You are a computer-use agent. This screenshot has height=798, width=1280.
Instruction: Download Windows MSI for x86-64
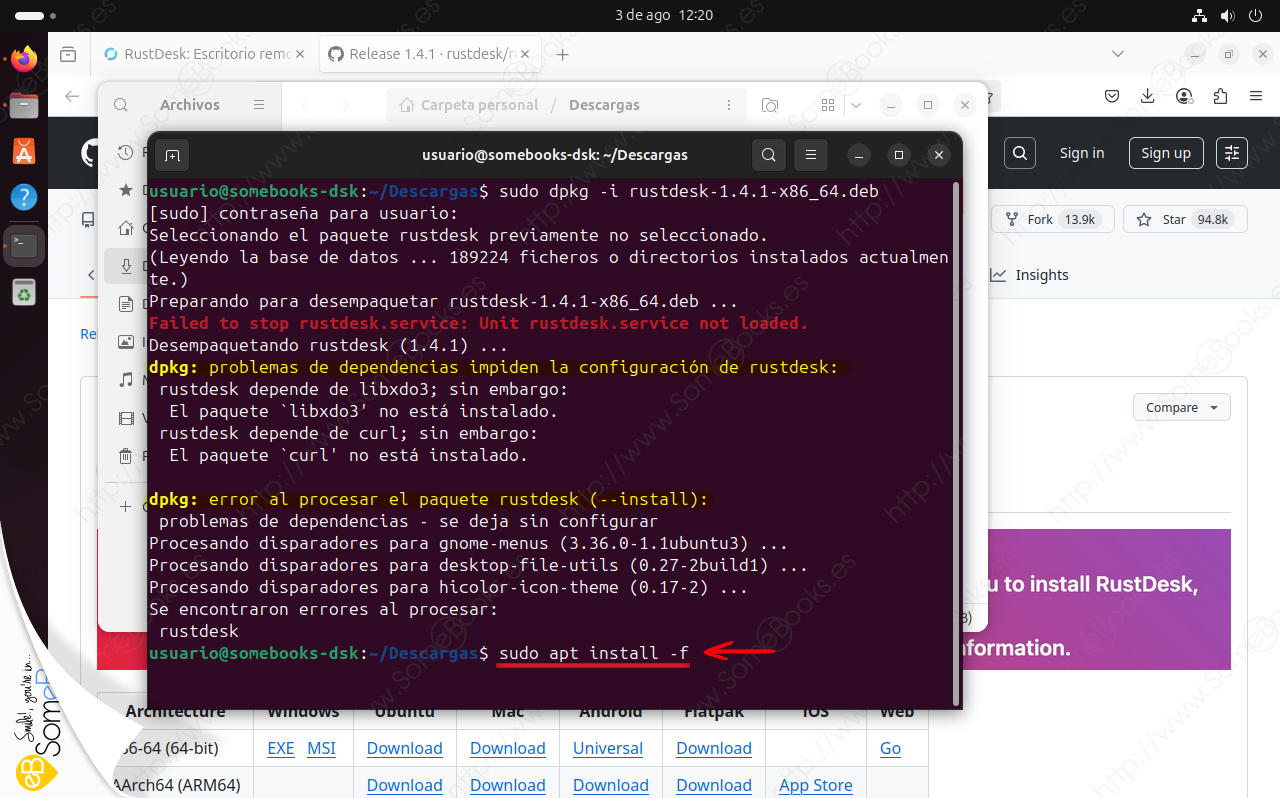321,748
